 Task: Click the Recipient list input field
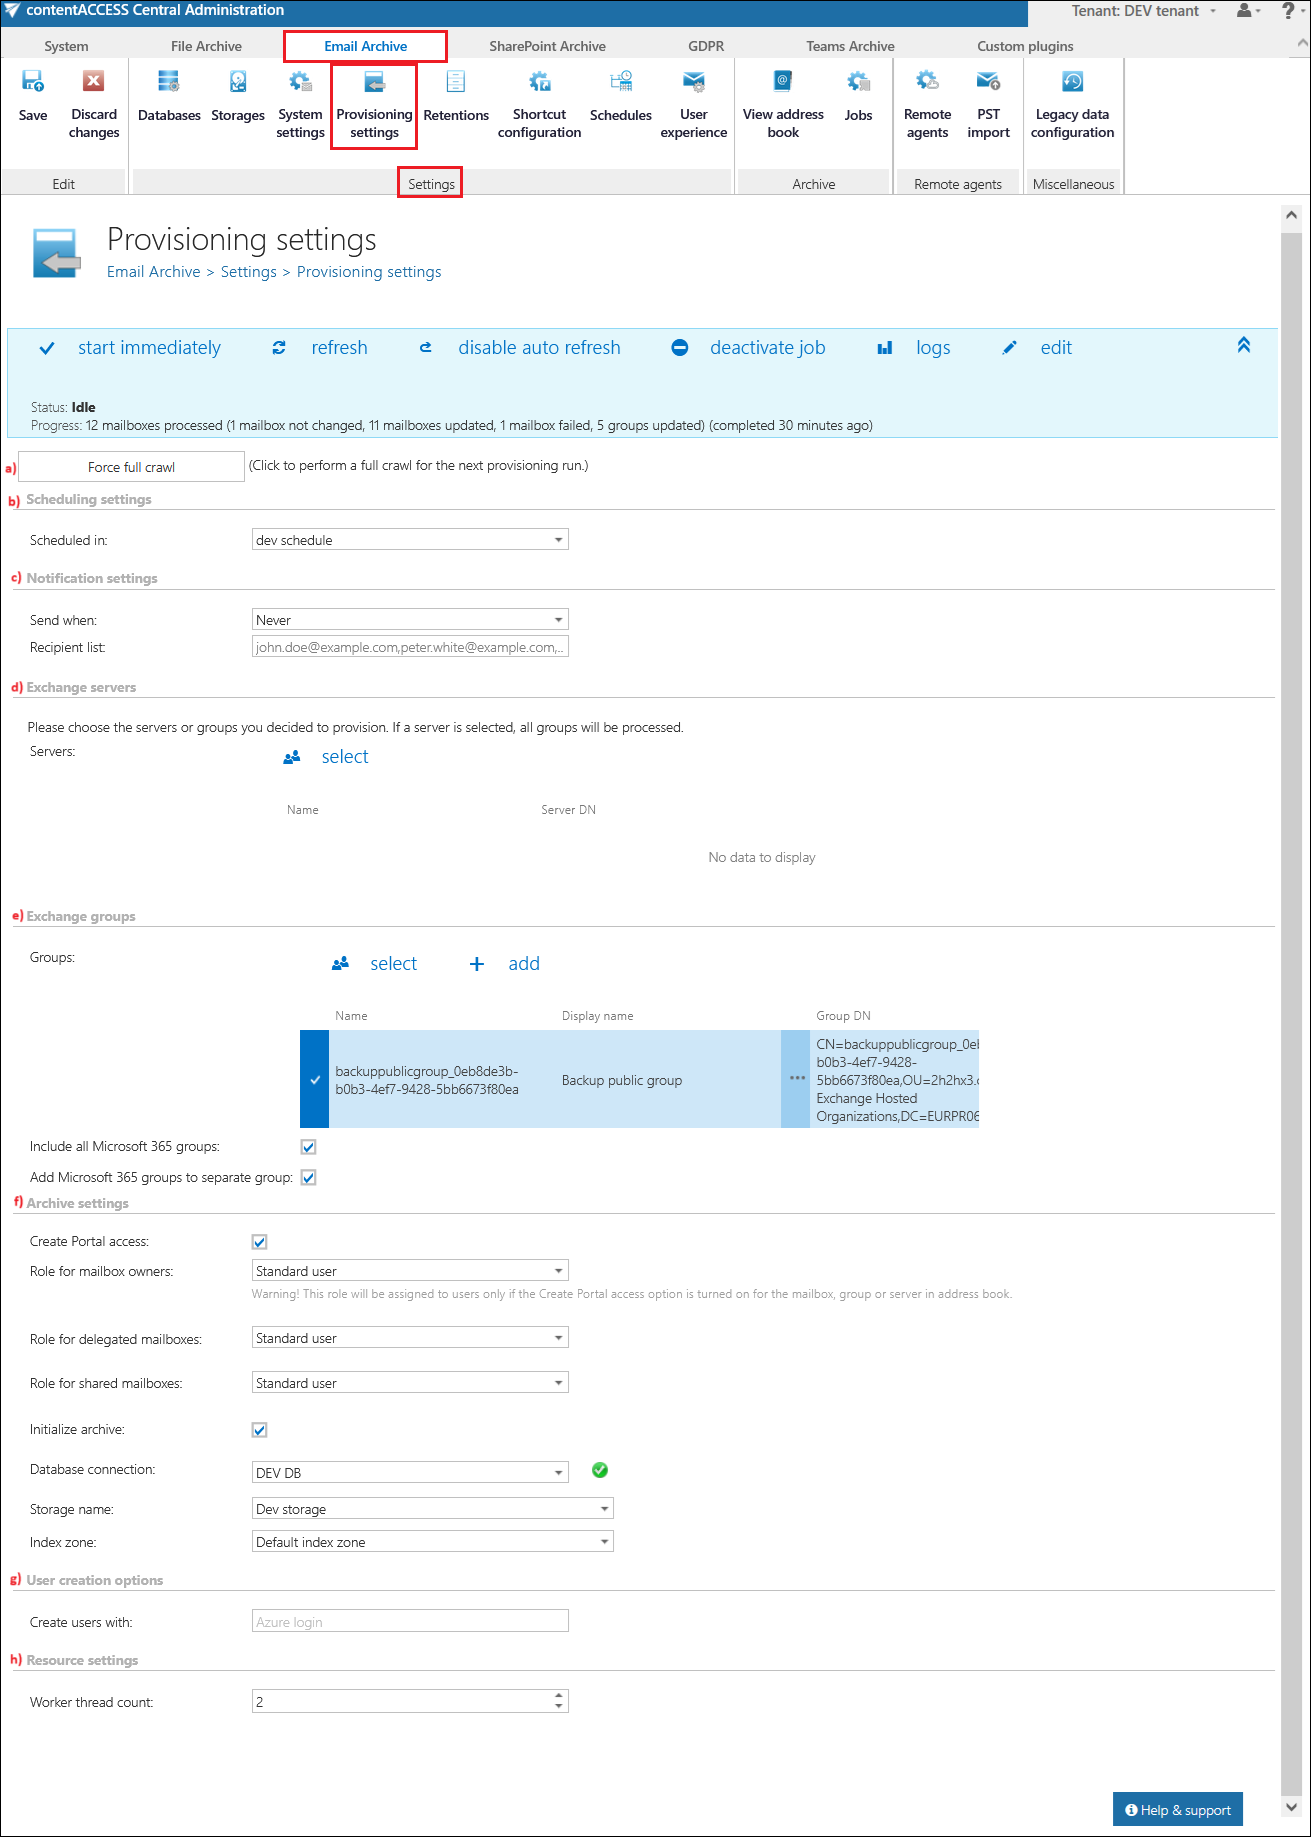click(x=410, y=647)
